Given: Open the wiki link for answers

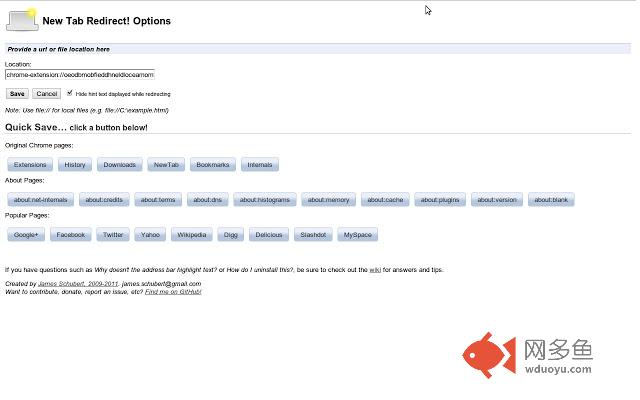Looking at the screenshot, I should coord(375,270).
